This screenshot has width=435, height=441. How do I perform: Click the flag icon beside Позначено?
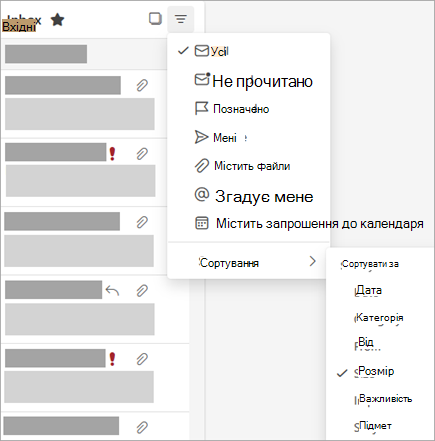(x=201, y=109)
